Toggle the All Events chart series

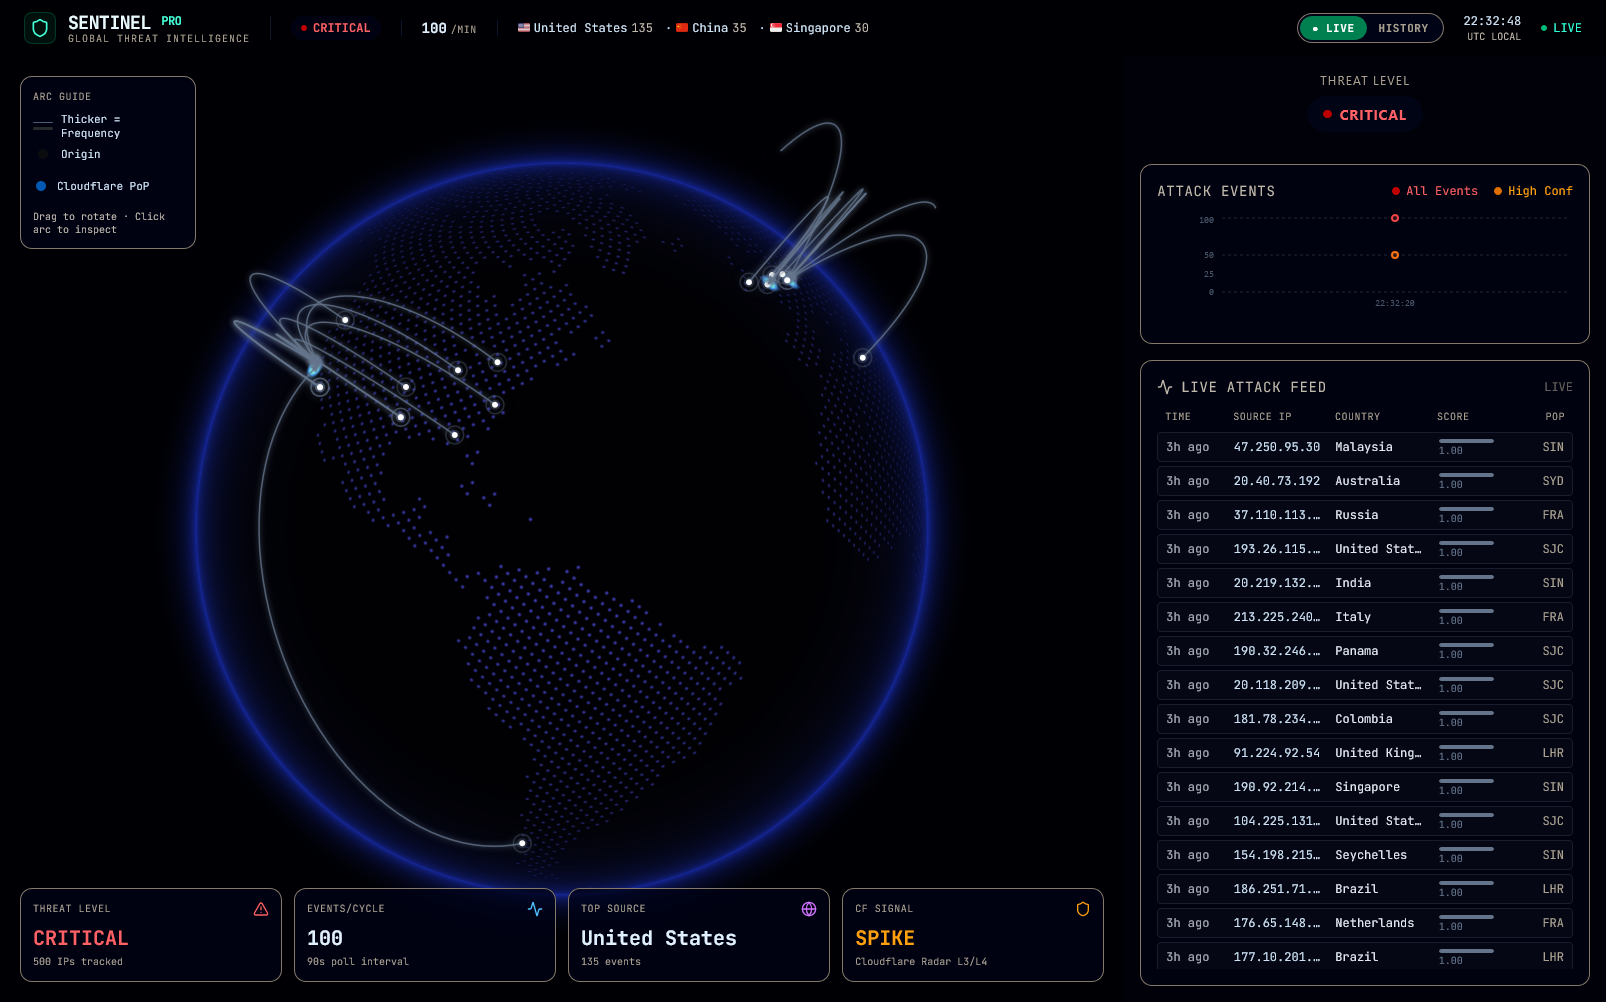[x=1434, y=191]
